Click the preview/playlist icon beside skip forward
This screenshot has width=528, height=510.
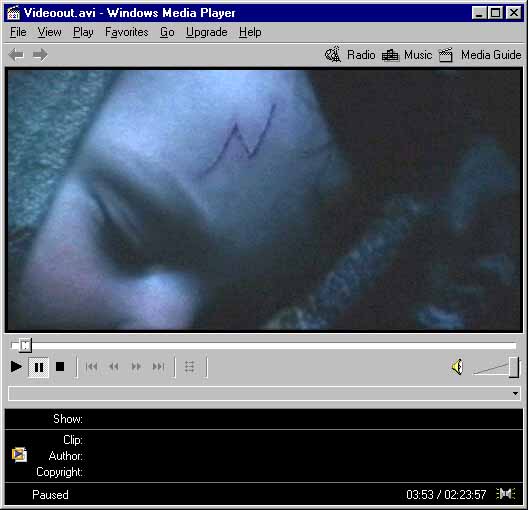(x=190, y=367)
